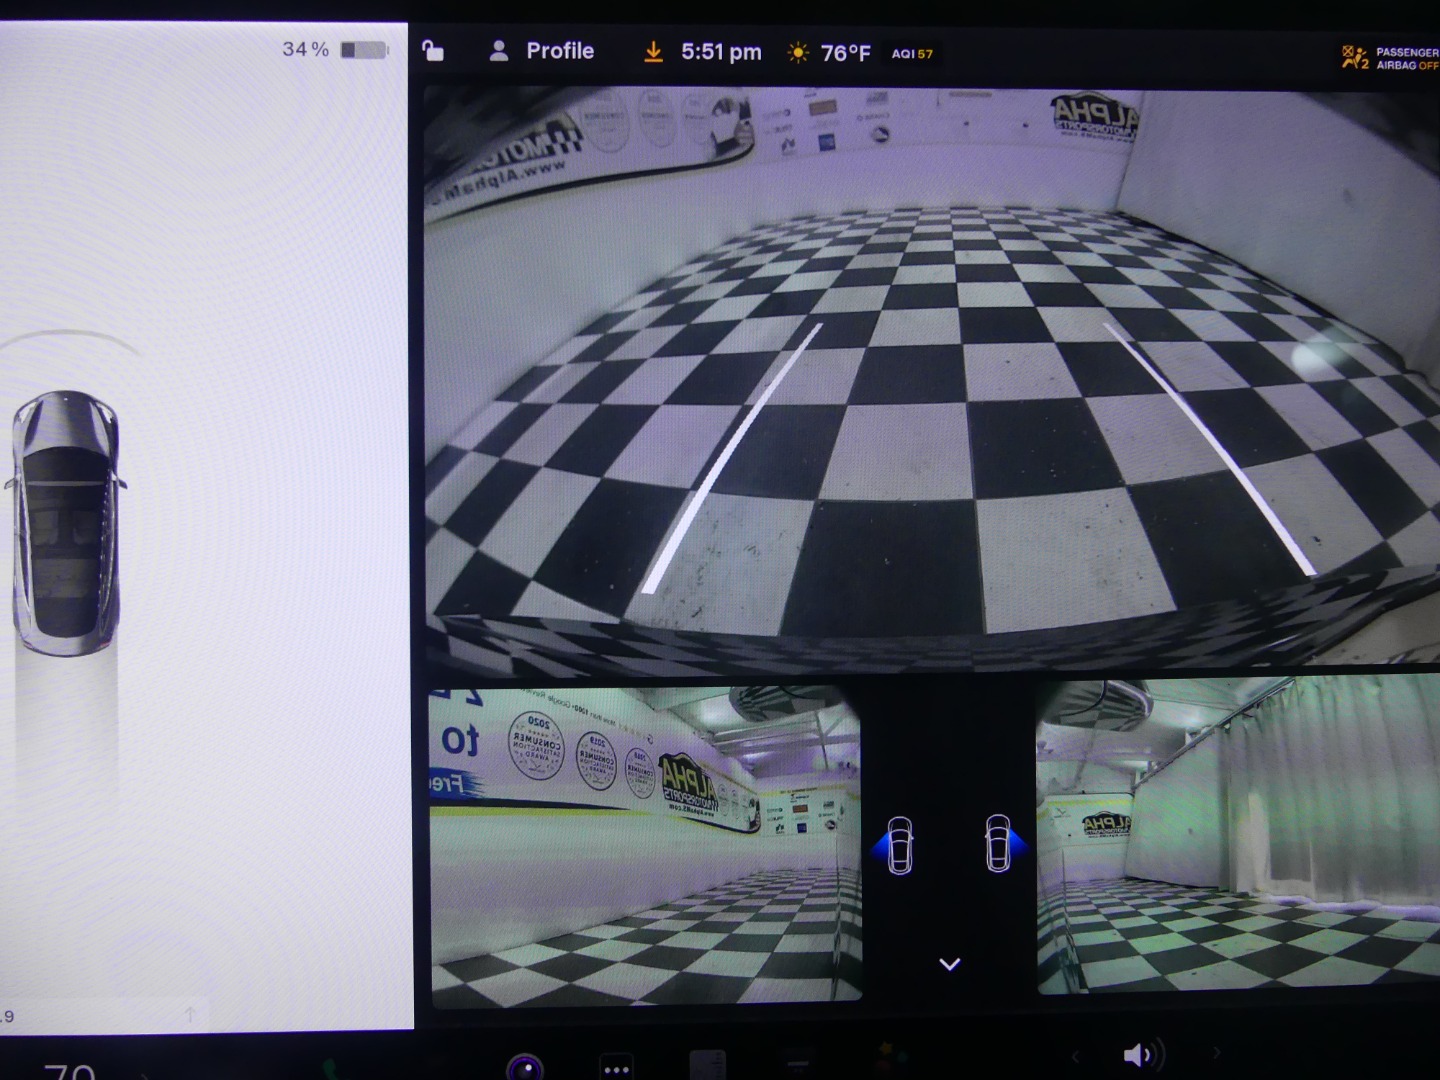Collapse side cameras with the down chevron
Screen dimensions: 1440x1080
[x=949, y=964]
